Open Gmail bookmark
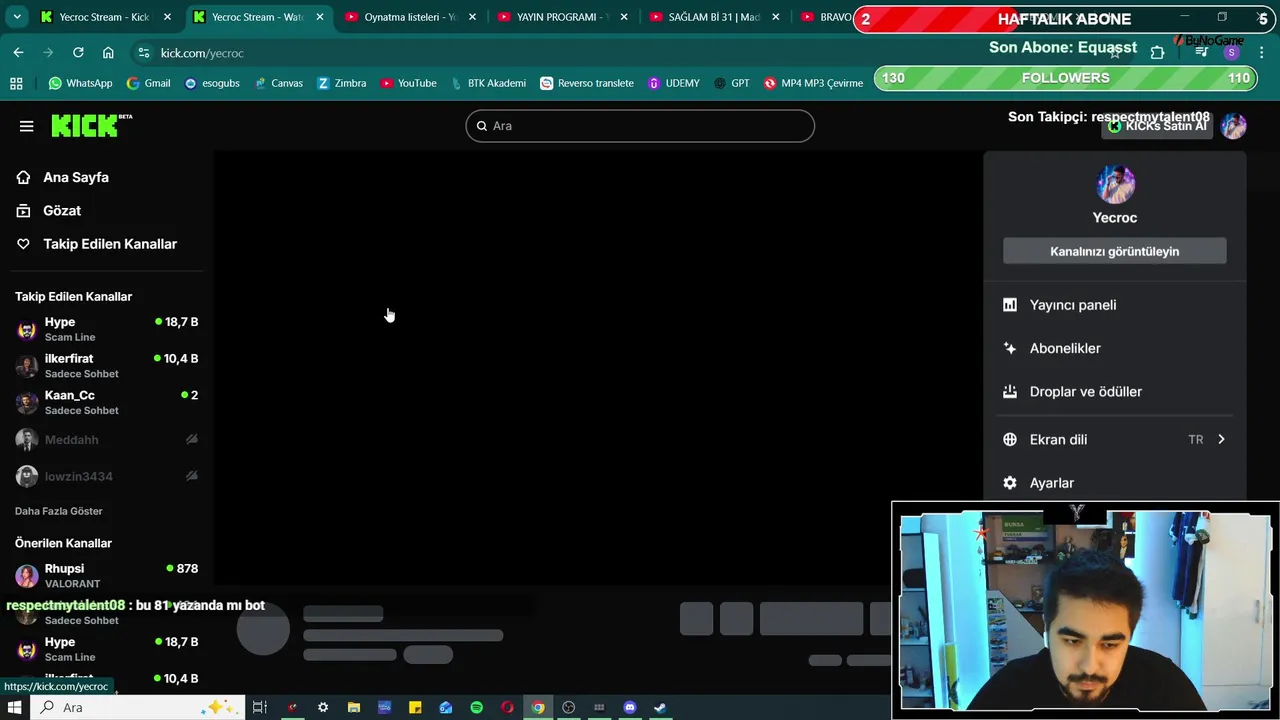The height and width of the screenshot is (720, 1280). pos(148,83)
